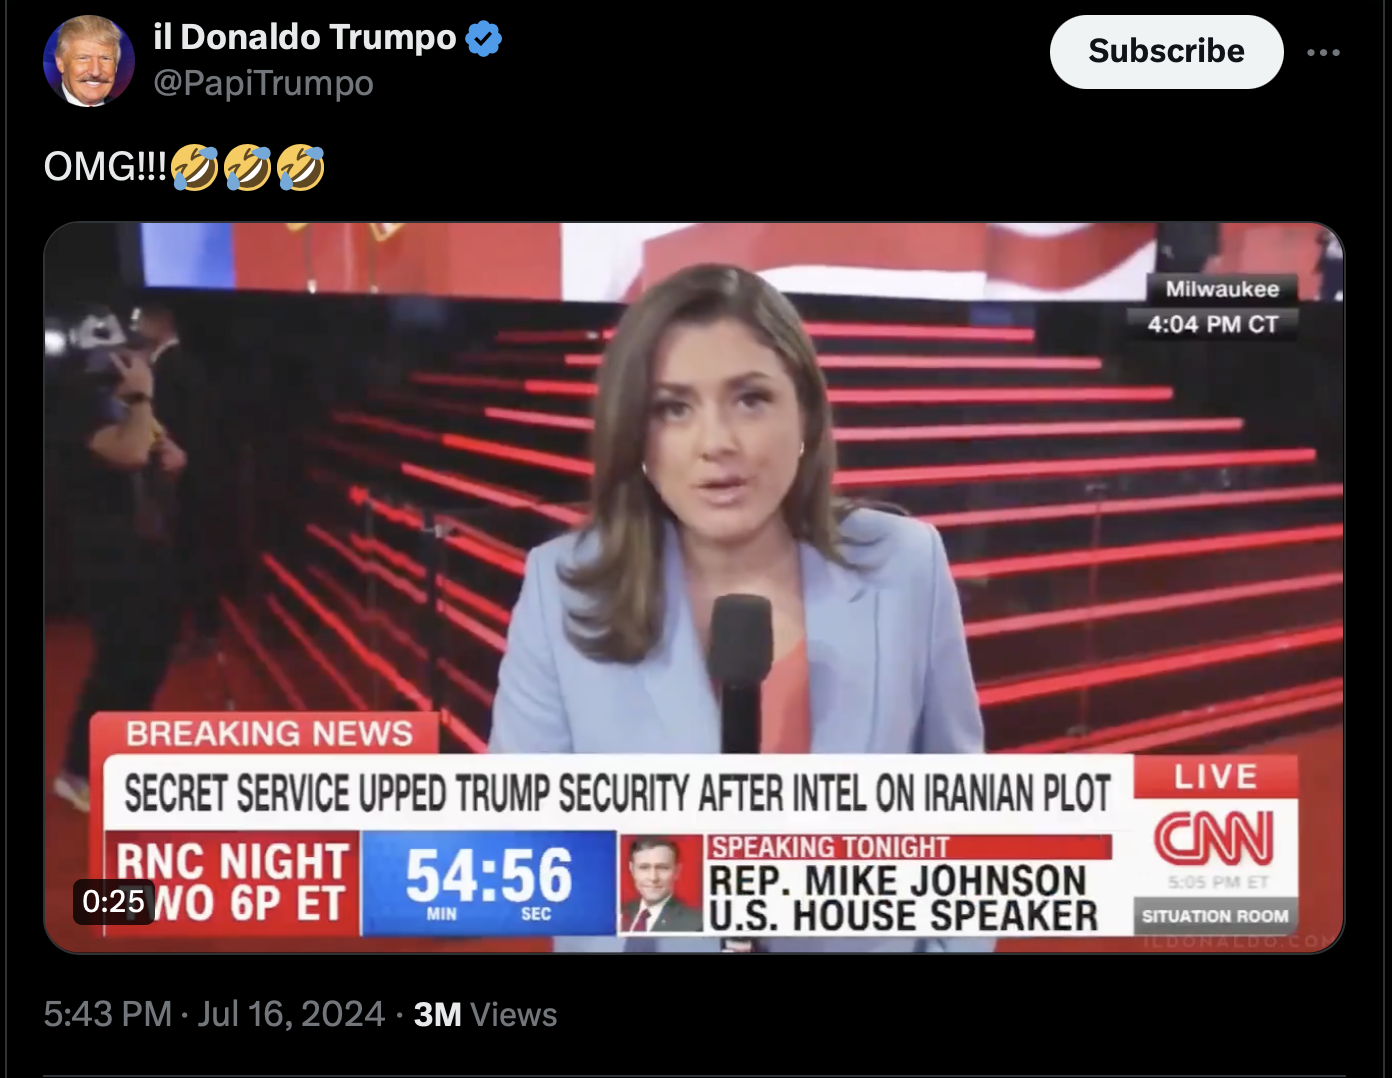Click the 0:25 video duration badge

pos(114,901)
